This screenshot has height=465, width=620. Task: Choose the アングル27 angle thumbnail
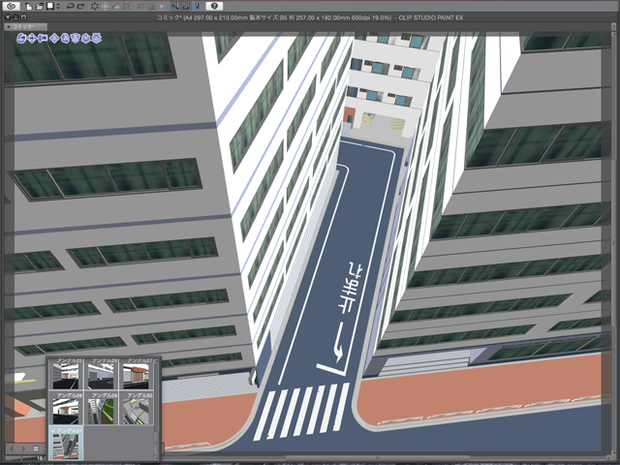(x=136, y=374)
